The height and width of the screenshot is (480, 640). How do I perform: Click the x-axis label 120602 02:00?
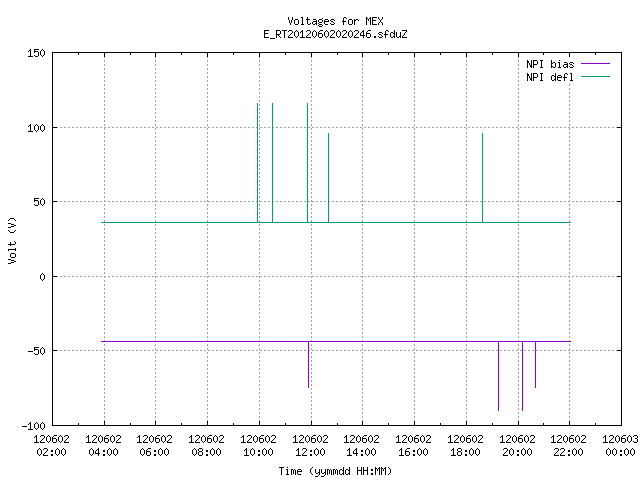(51, 446)
